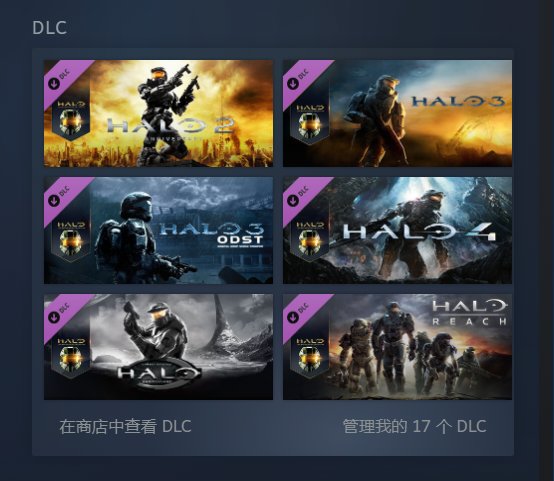Click the MCC helmet badge on Halo 4 tile
The image size is (554, 481).
310,237
